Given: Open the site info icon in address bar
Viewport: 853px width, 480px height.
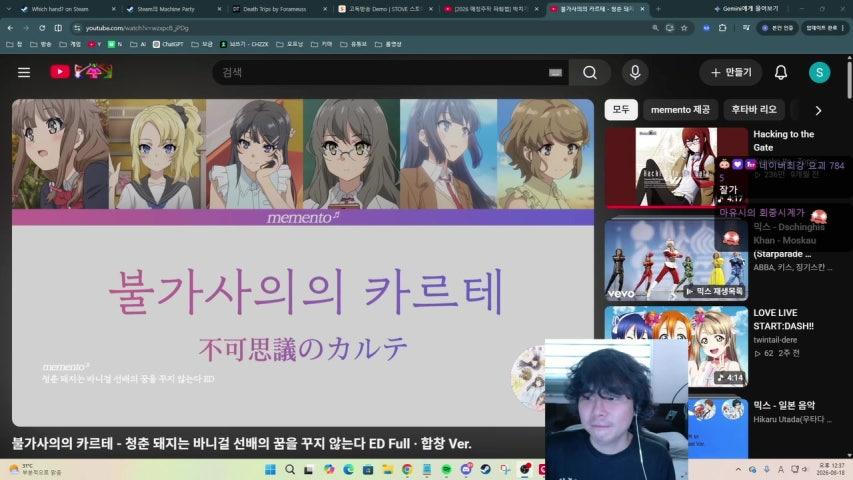Looking at the screenshot, I should (x=77, y=28).
